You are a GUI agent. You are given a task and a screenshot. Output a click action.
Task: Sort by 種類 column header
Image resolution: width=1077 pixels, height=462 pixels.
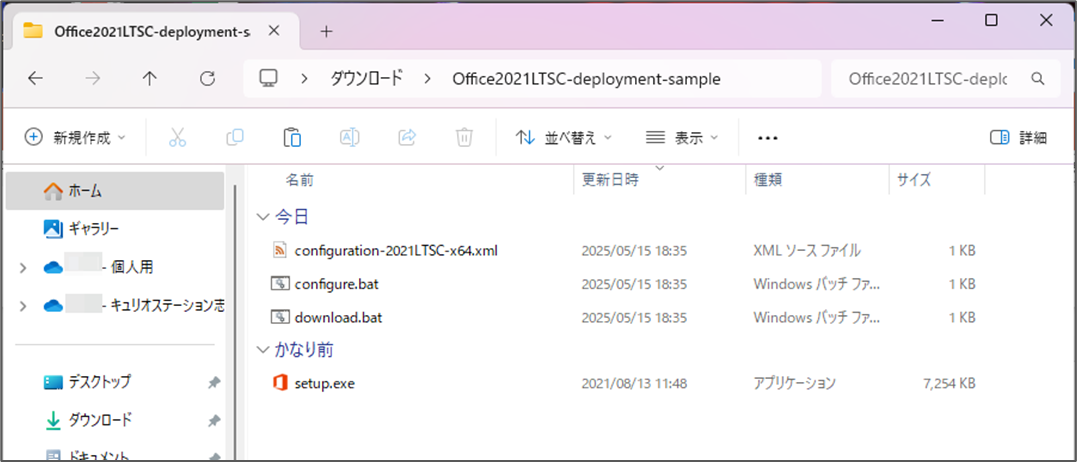point(768,181)
